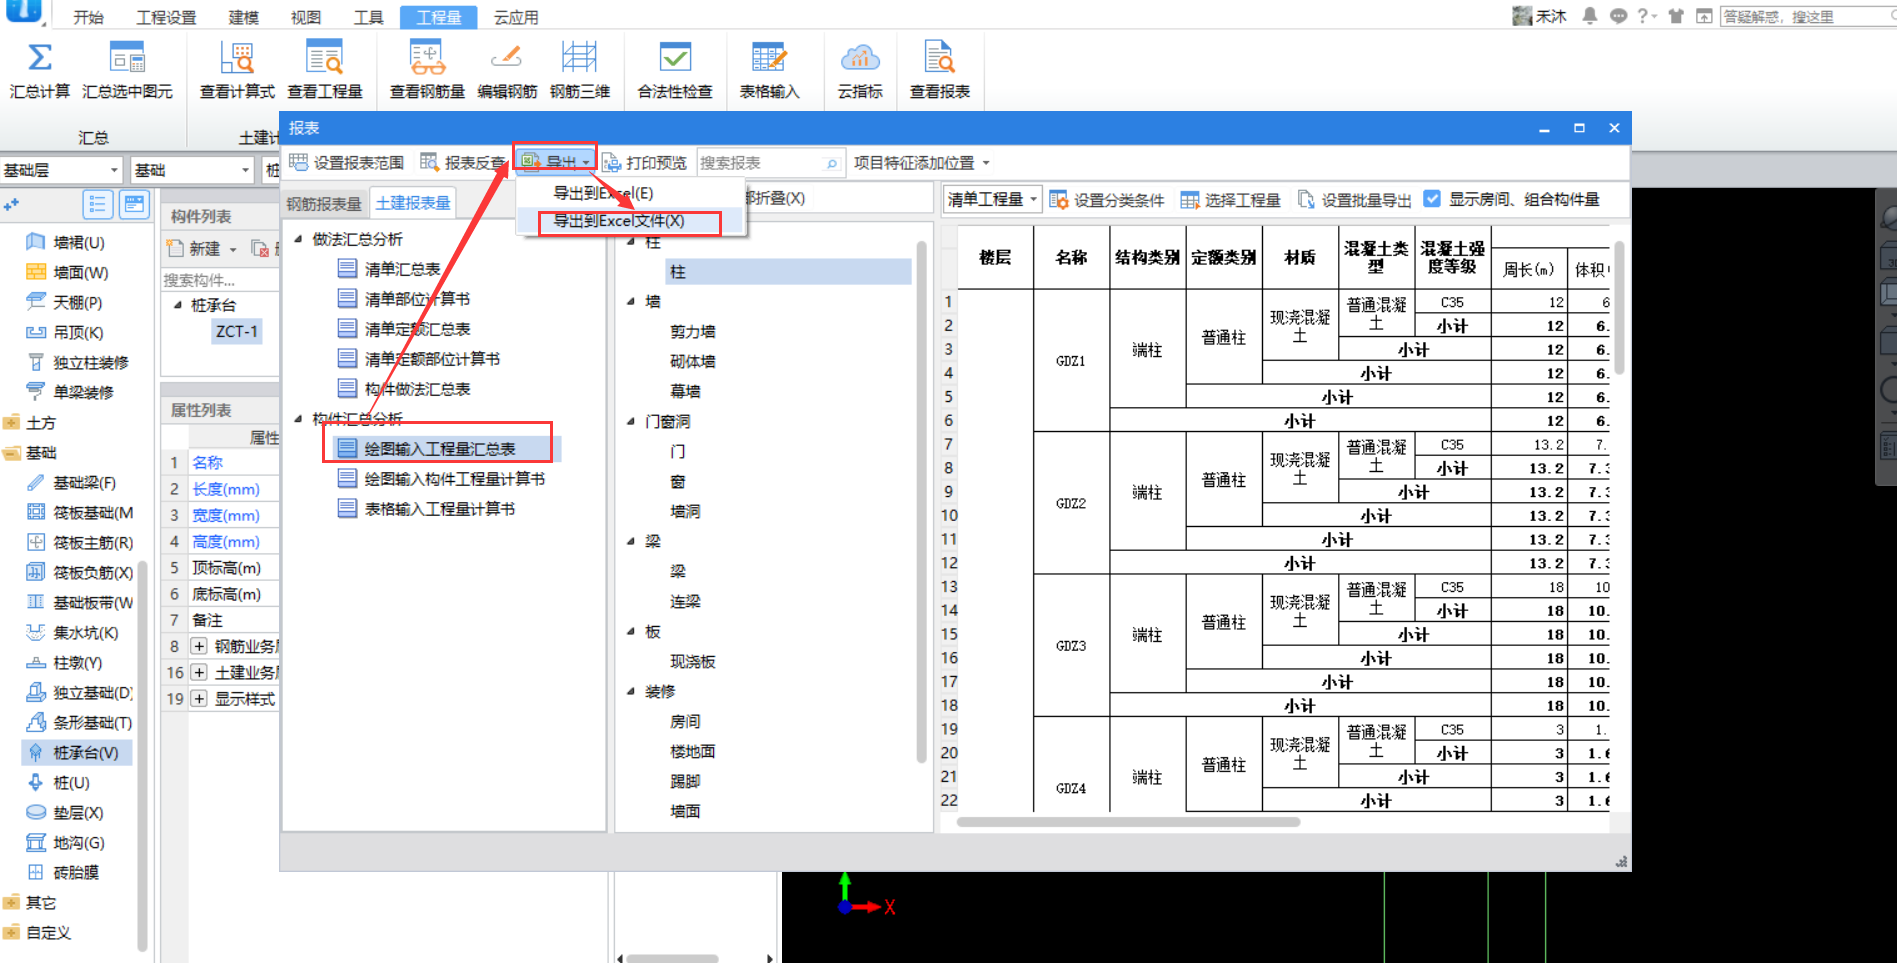Click the help question mark icon
This screenshot has height=963, width=1897.
click(x=1643, y=16)
